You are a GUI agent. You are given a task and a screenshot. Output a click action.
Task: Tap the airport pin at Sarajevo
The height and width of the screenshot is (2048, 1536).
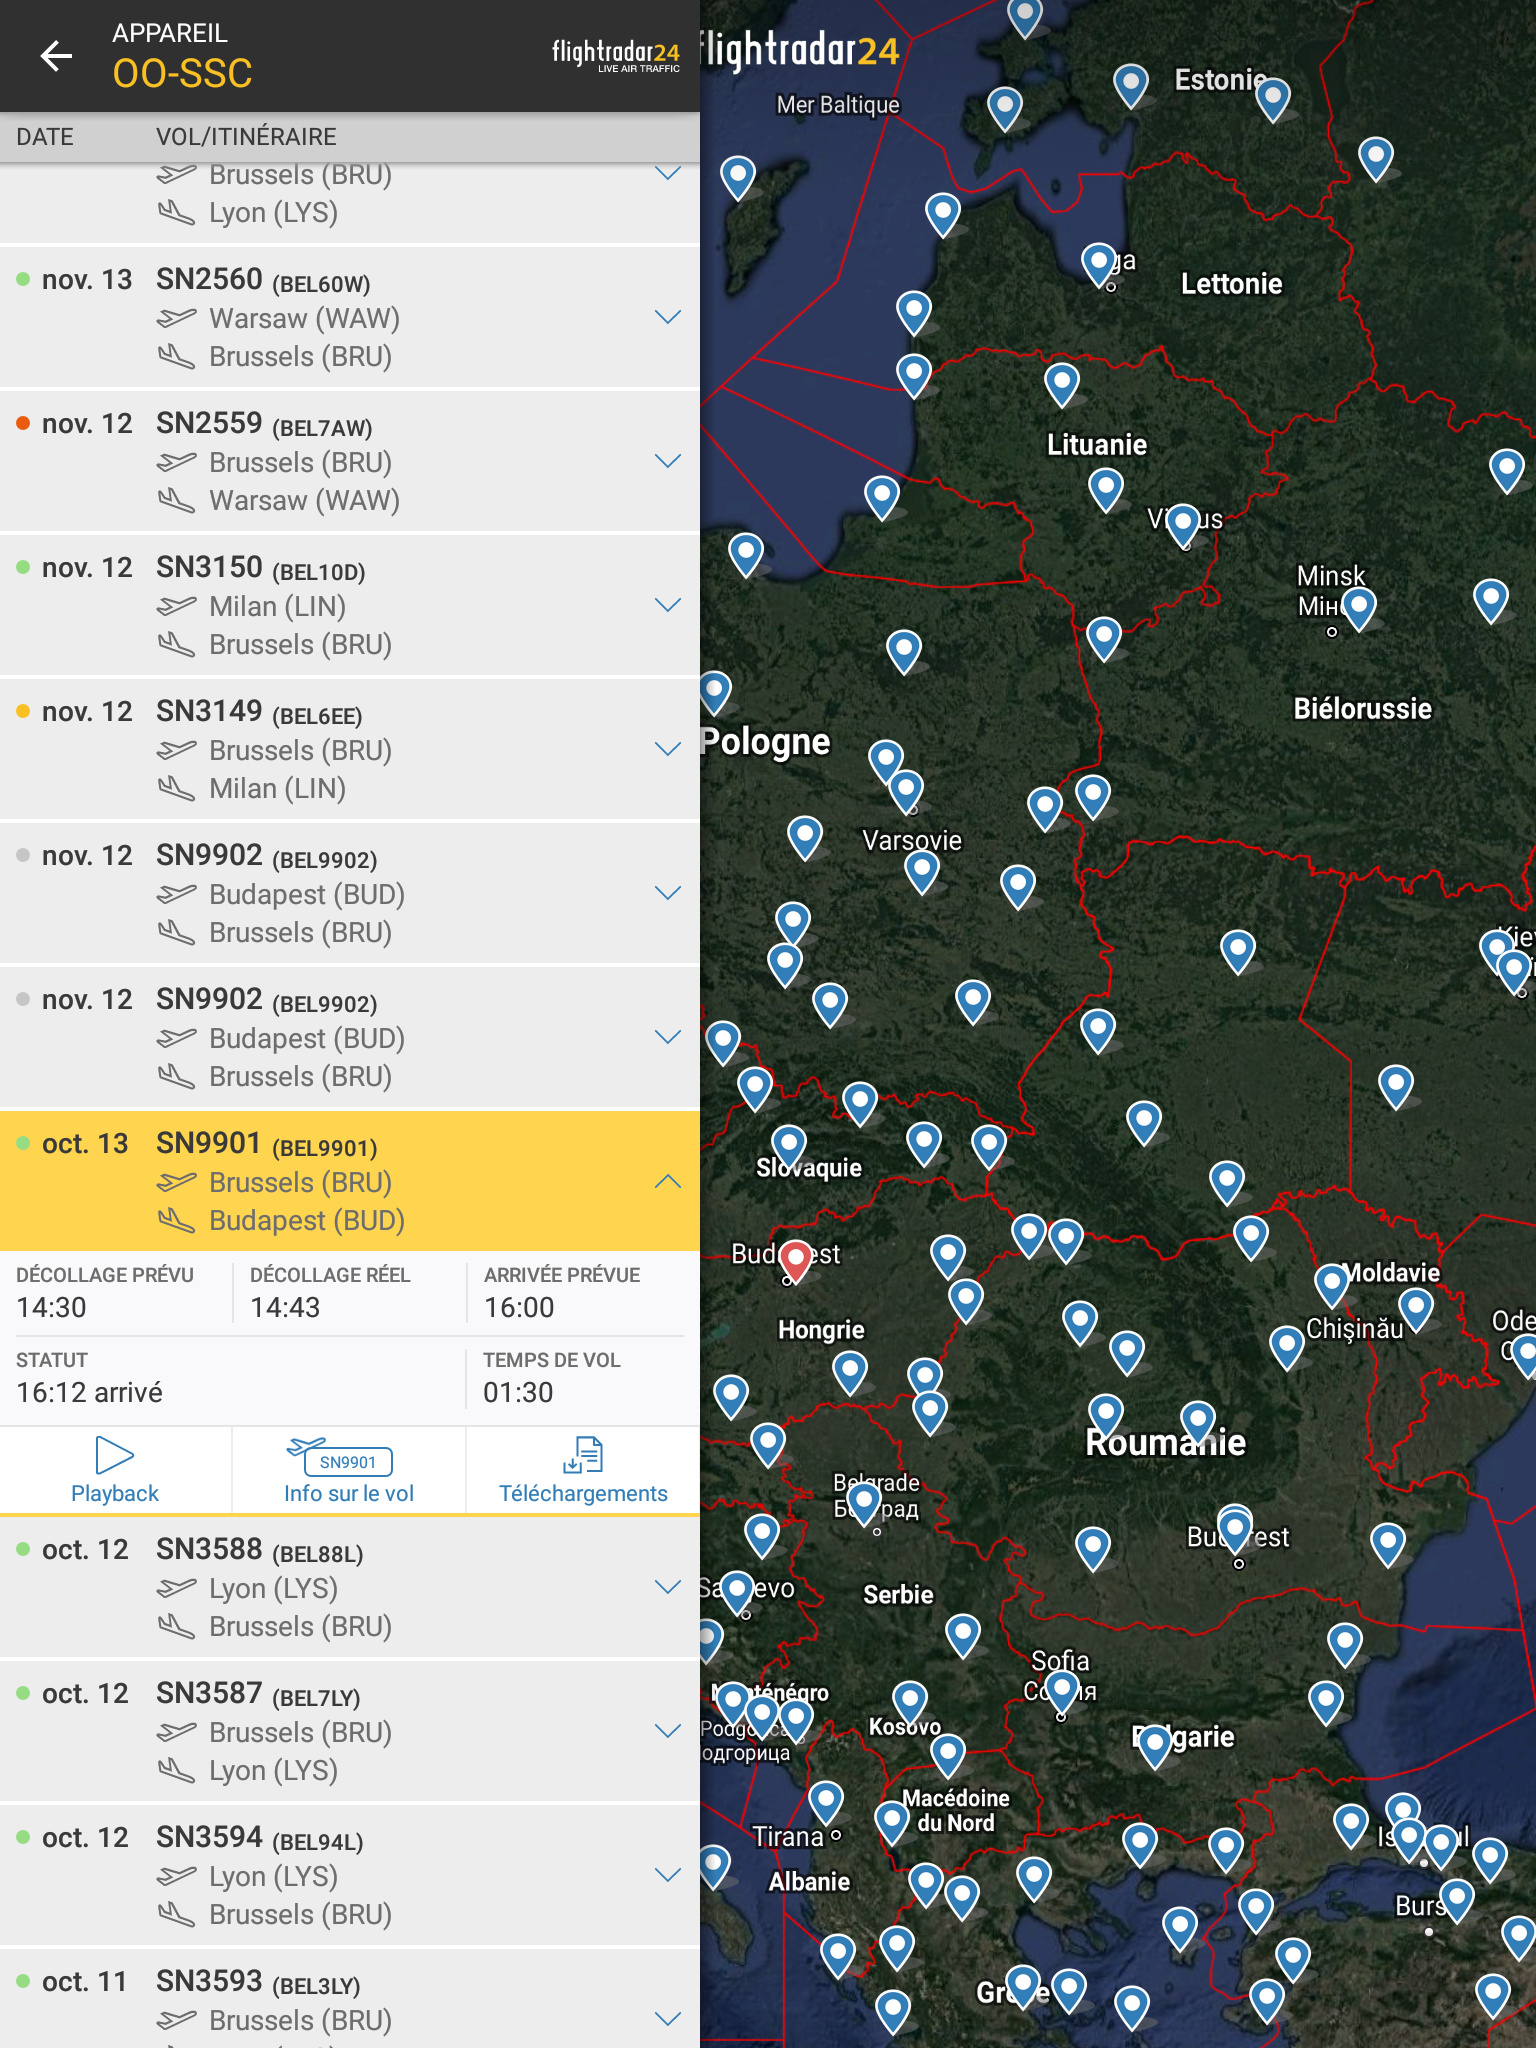pyautogui.click(x=738, y=1592)
